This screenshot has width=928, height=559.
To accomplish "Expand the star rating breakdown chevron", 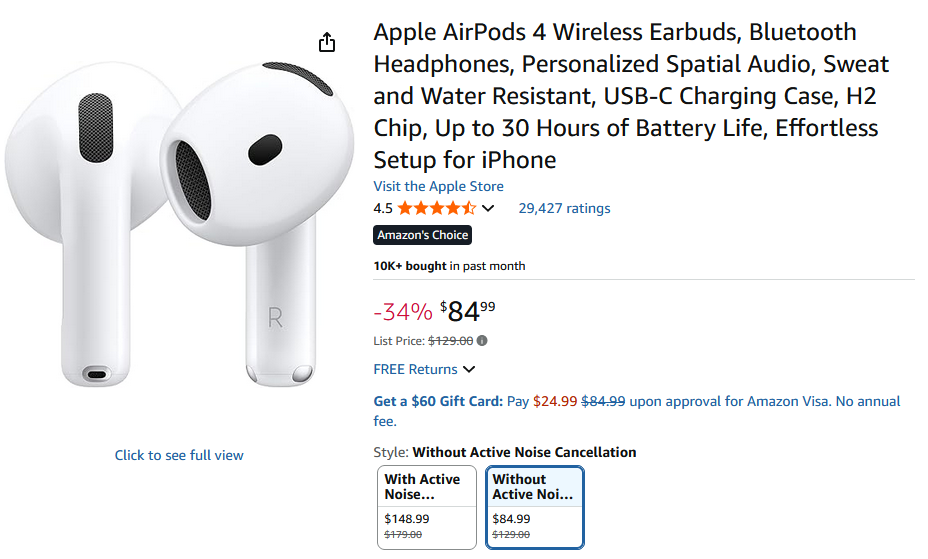I will (x=488, y=209).
